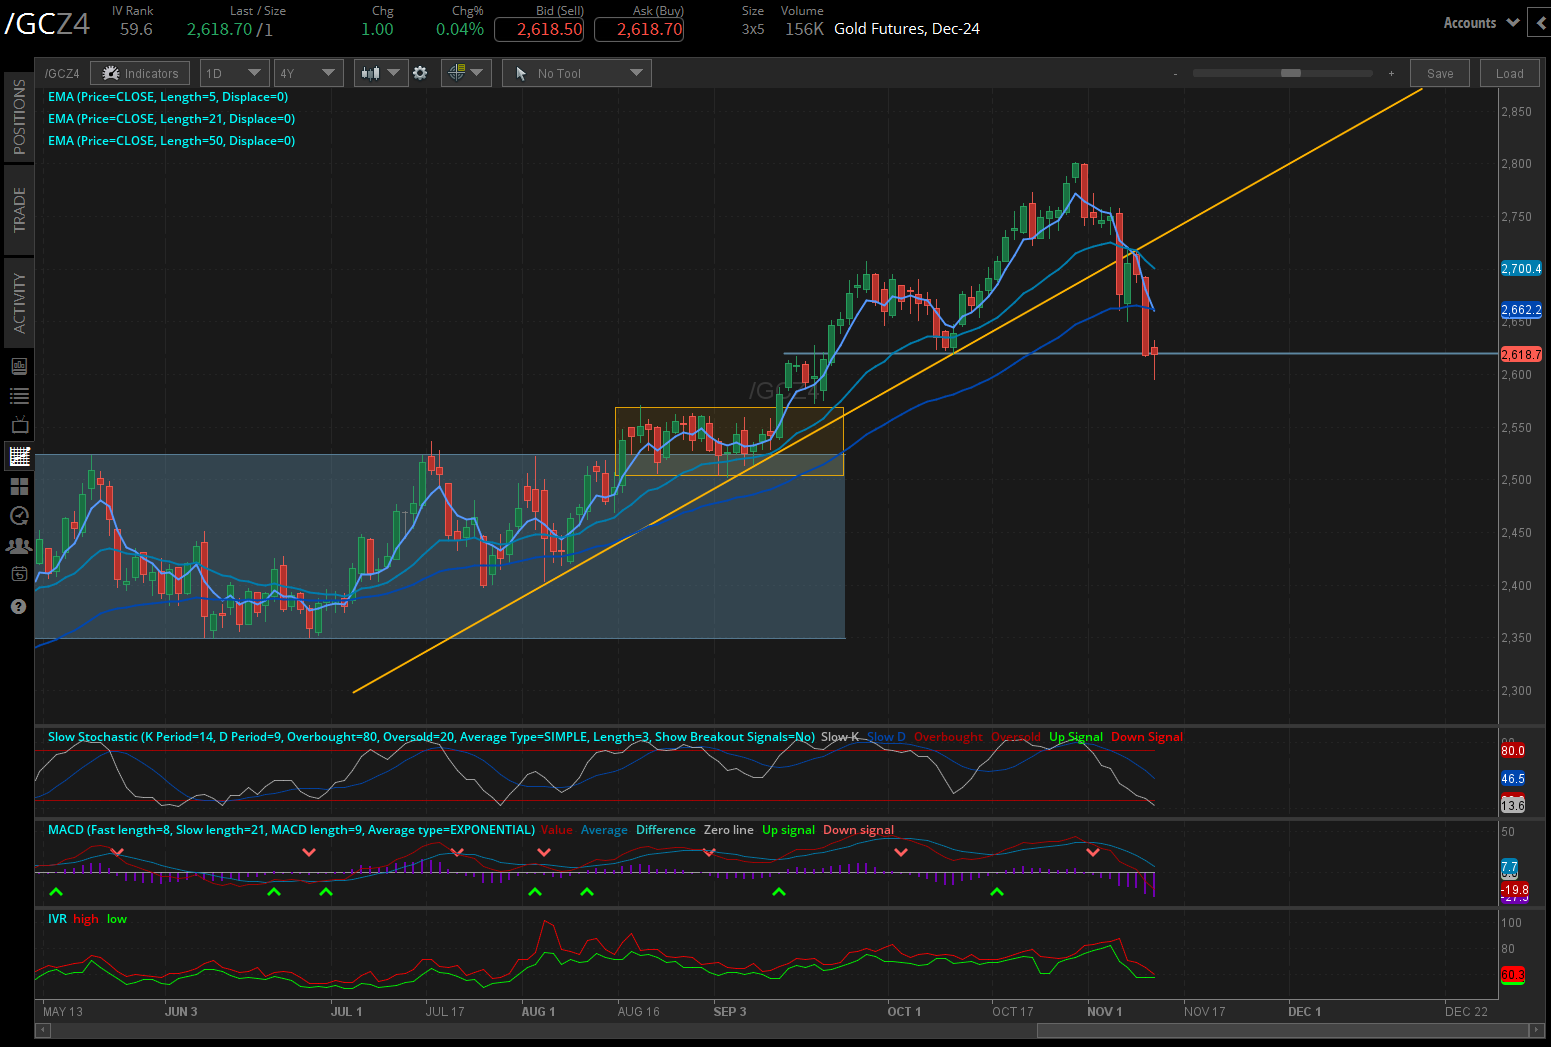Click the Bid (Sell) price 2,618.50

click(x=549, y=29)
